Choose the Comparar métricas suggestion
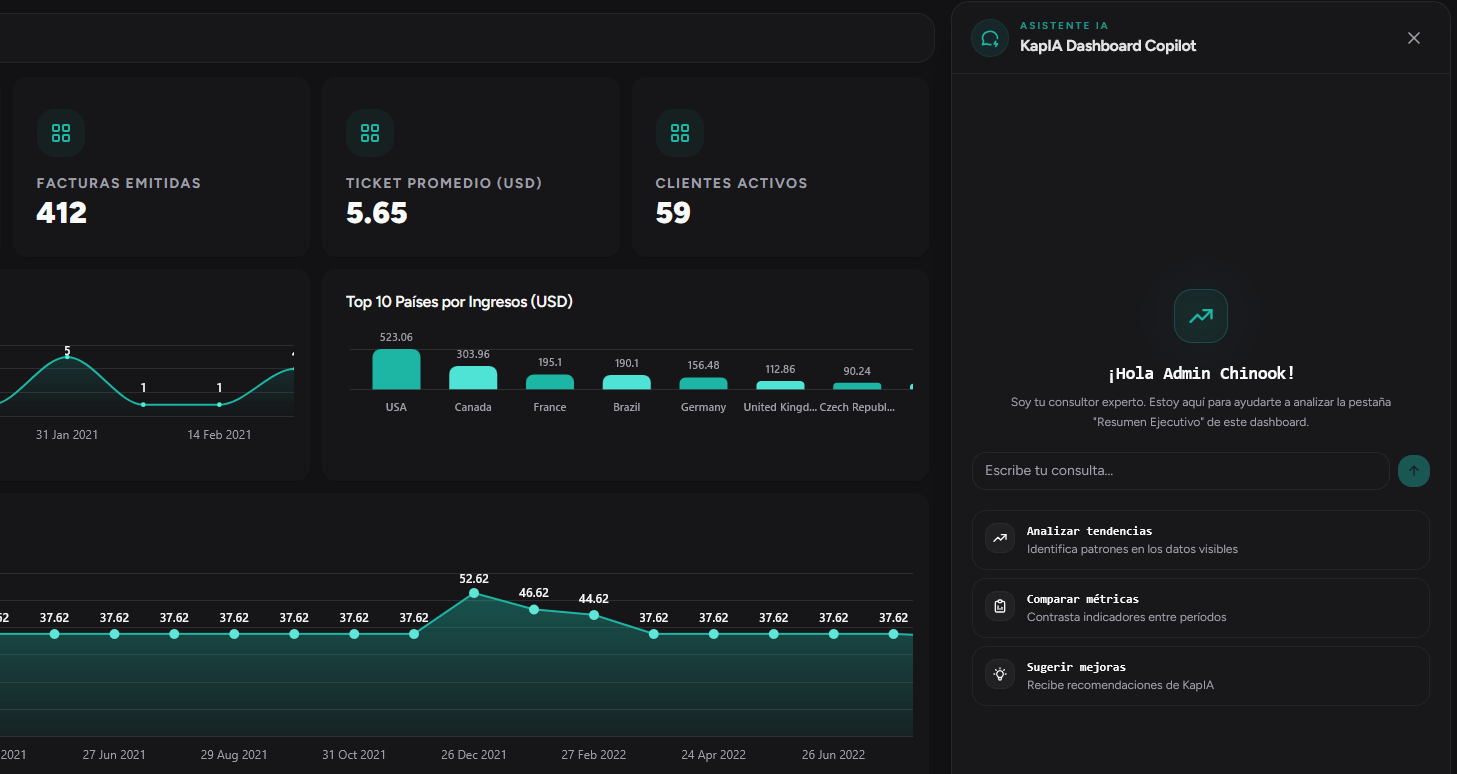The height and width of the screenshot is (774, 1457). point(1201,608)
